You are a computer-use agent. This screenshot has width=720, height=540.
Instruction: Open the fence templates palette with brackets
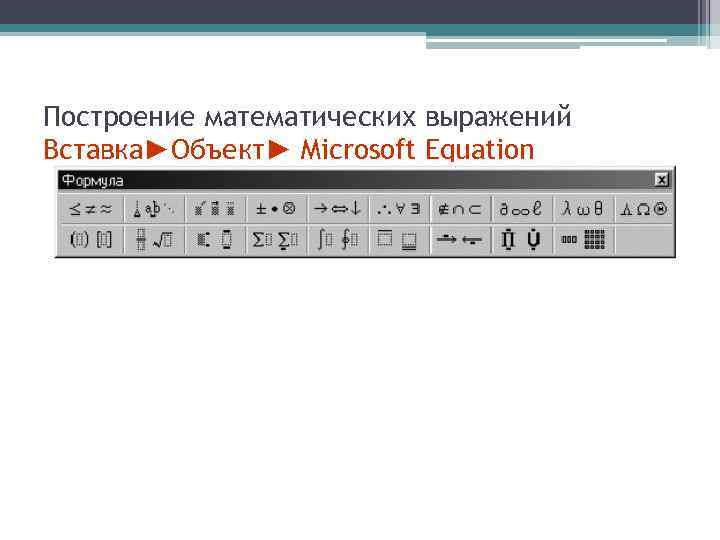coord(91,239)
